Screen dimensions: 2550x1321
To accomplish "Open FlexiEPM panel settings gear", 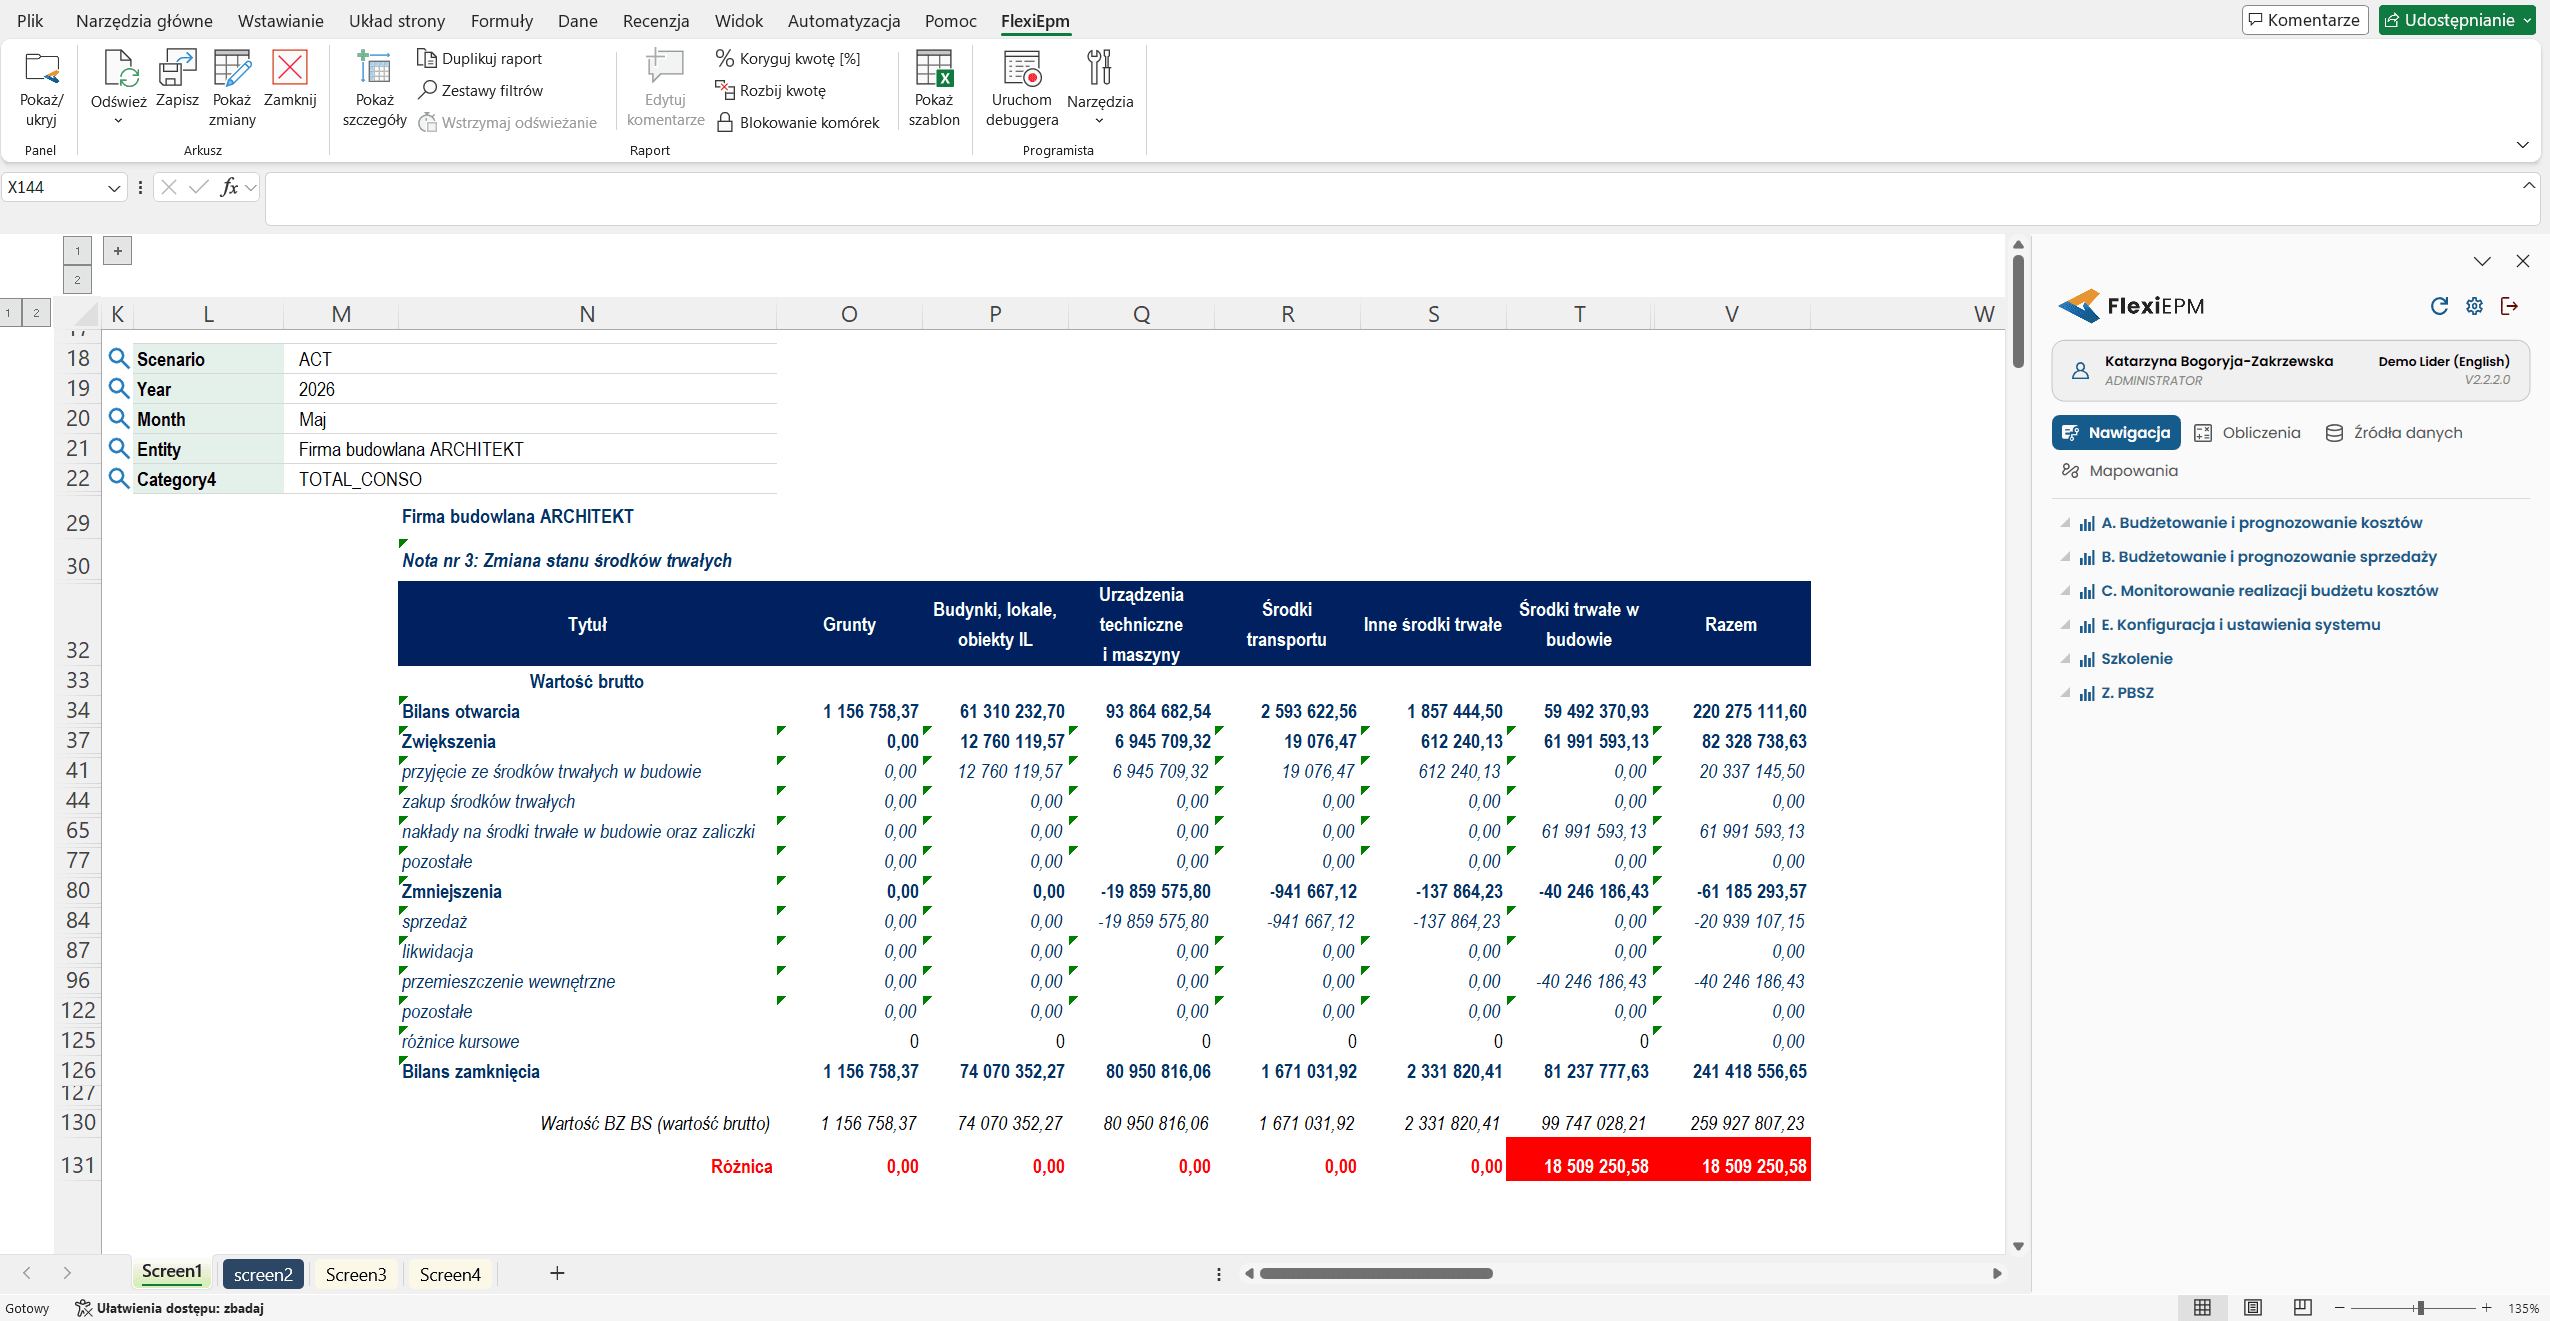I will [x=2474, y=306].
